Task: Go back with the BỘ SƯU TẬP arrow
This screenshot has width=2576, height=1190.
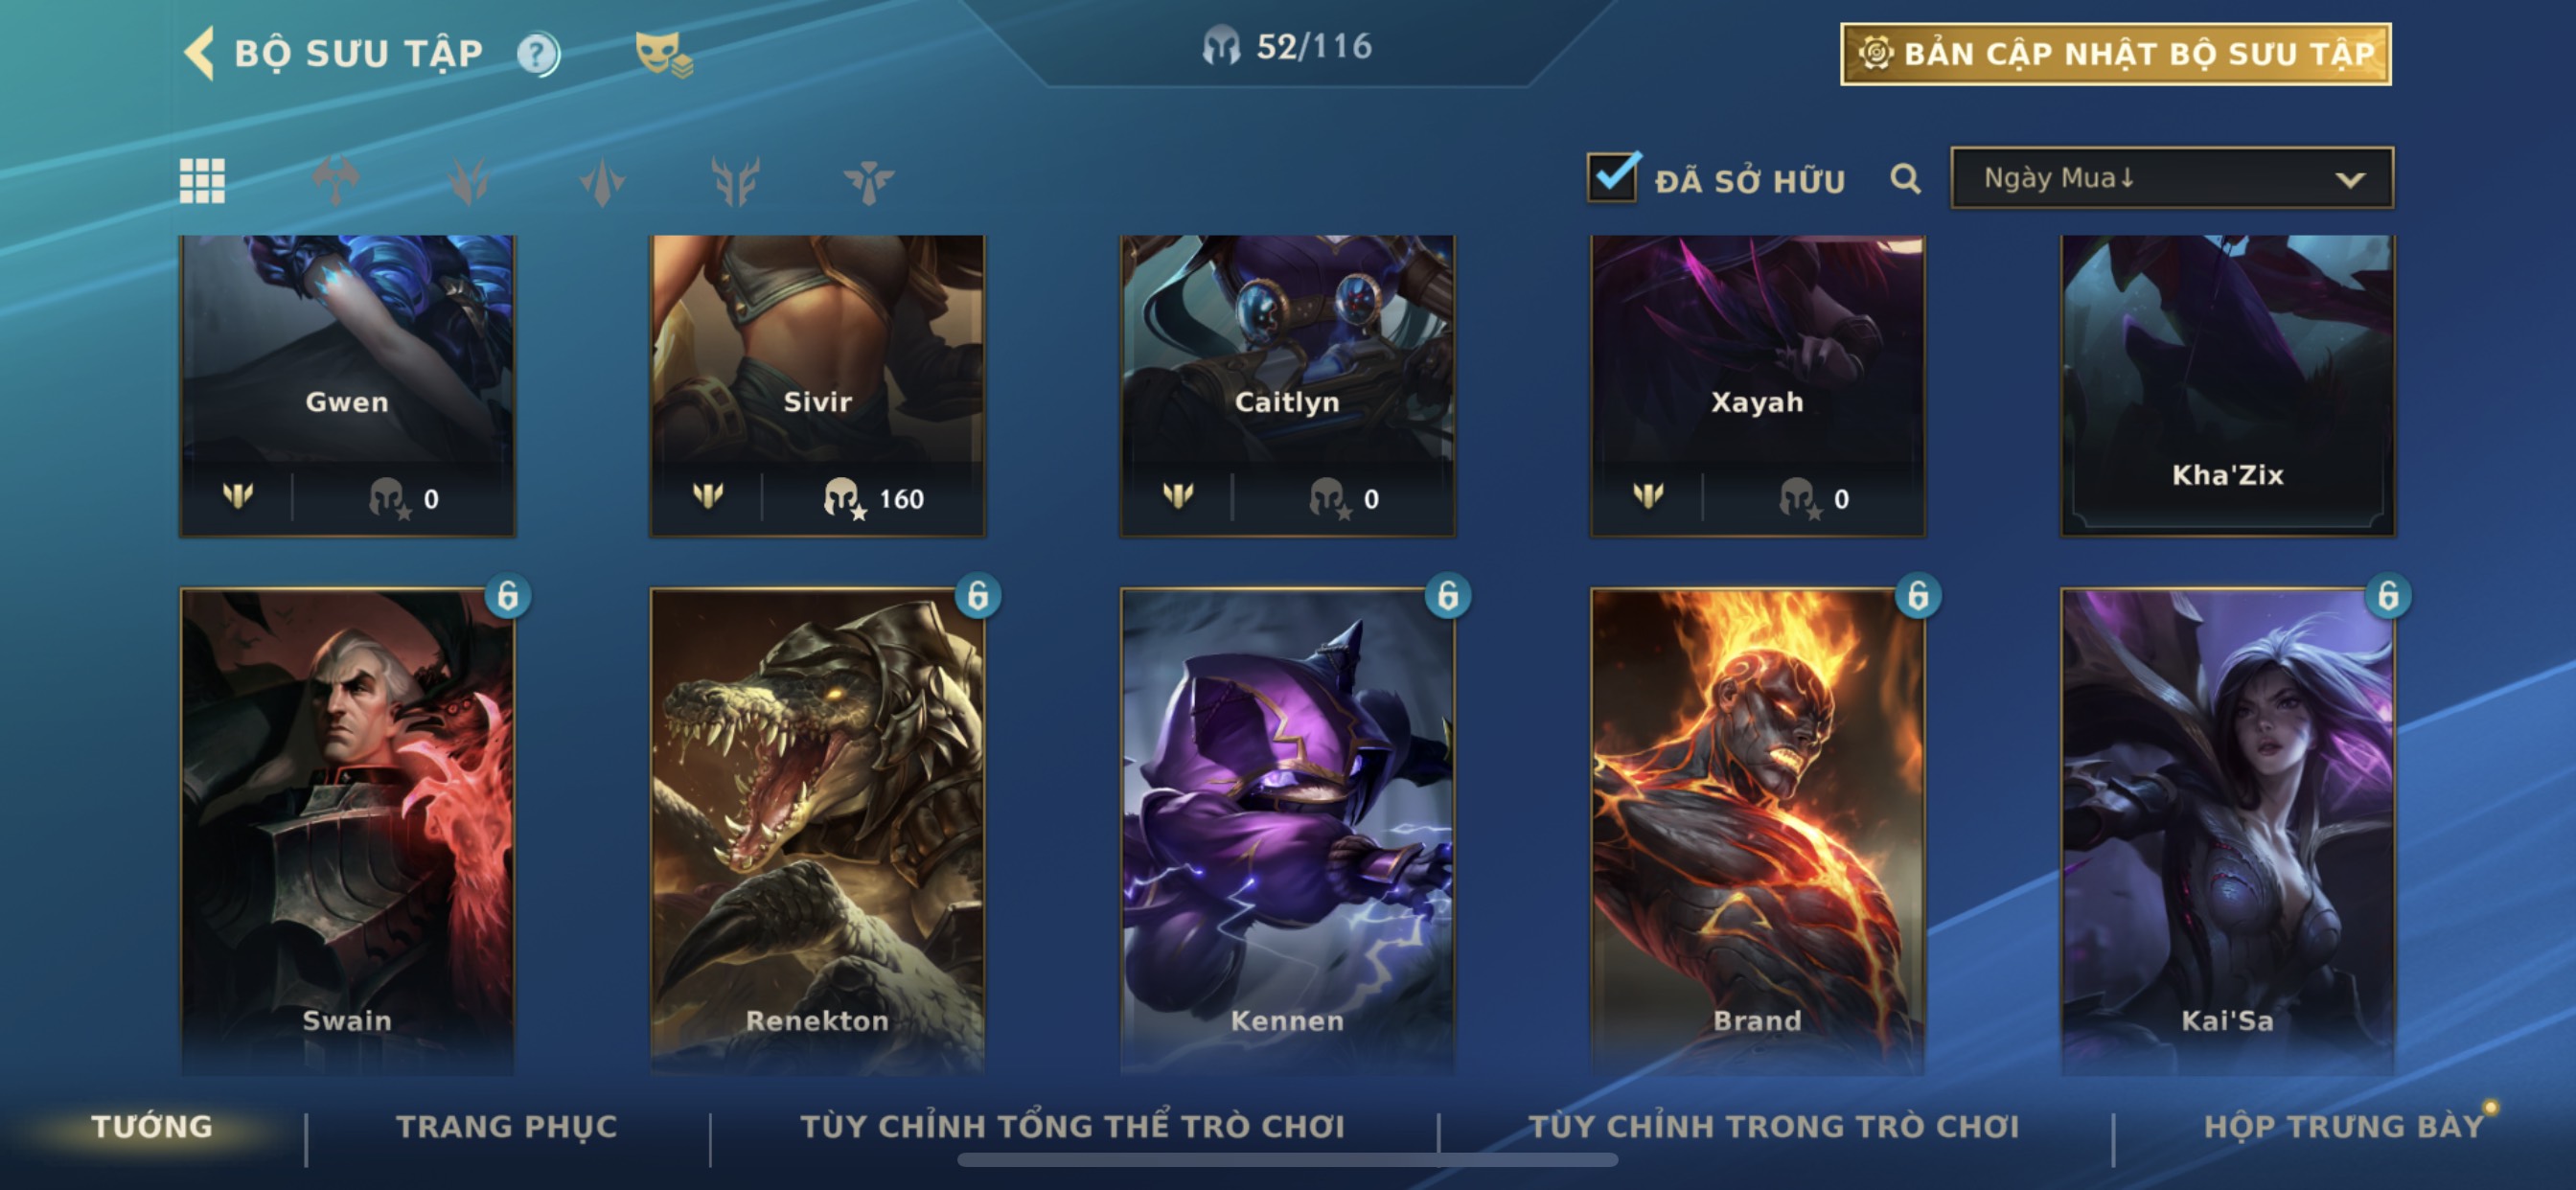Action: click(199, 53)
